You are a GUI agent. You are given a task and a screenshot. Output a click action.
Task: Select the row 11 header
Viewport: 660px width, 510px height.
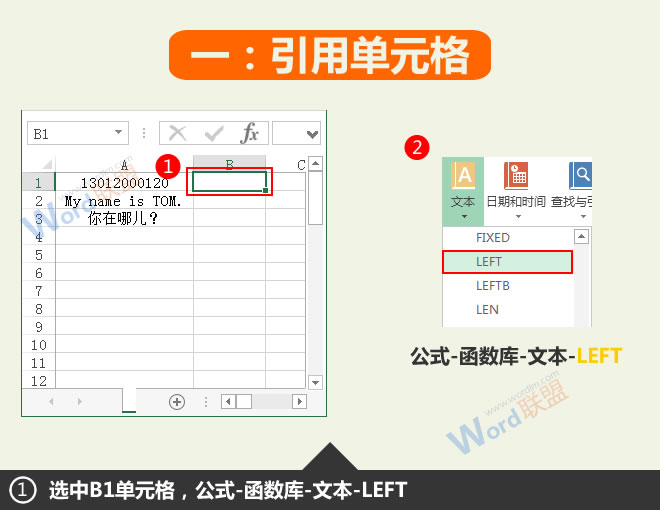38,363
